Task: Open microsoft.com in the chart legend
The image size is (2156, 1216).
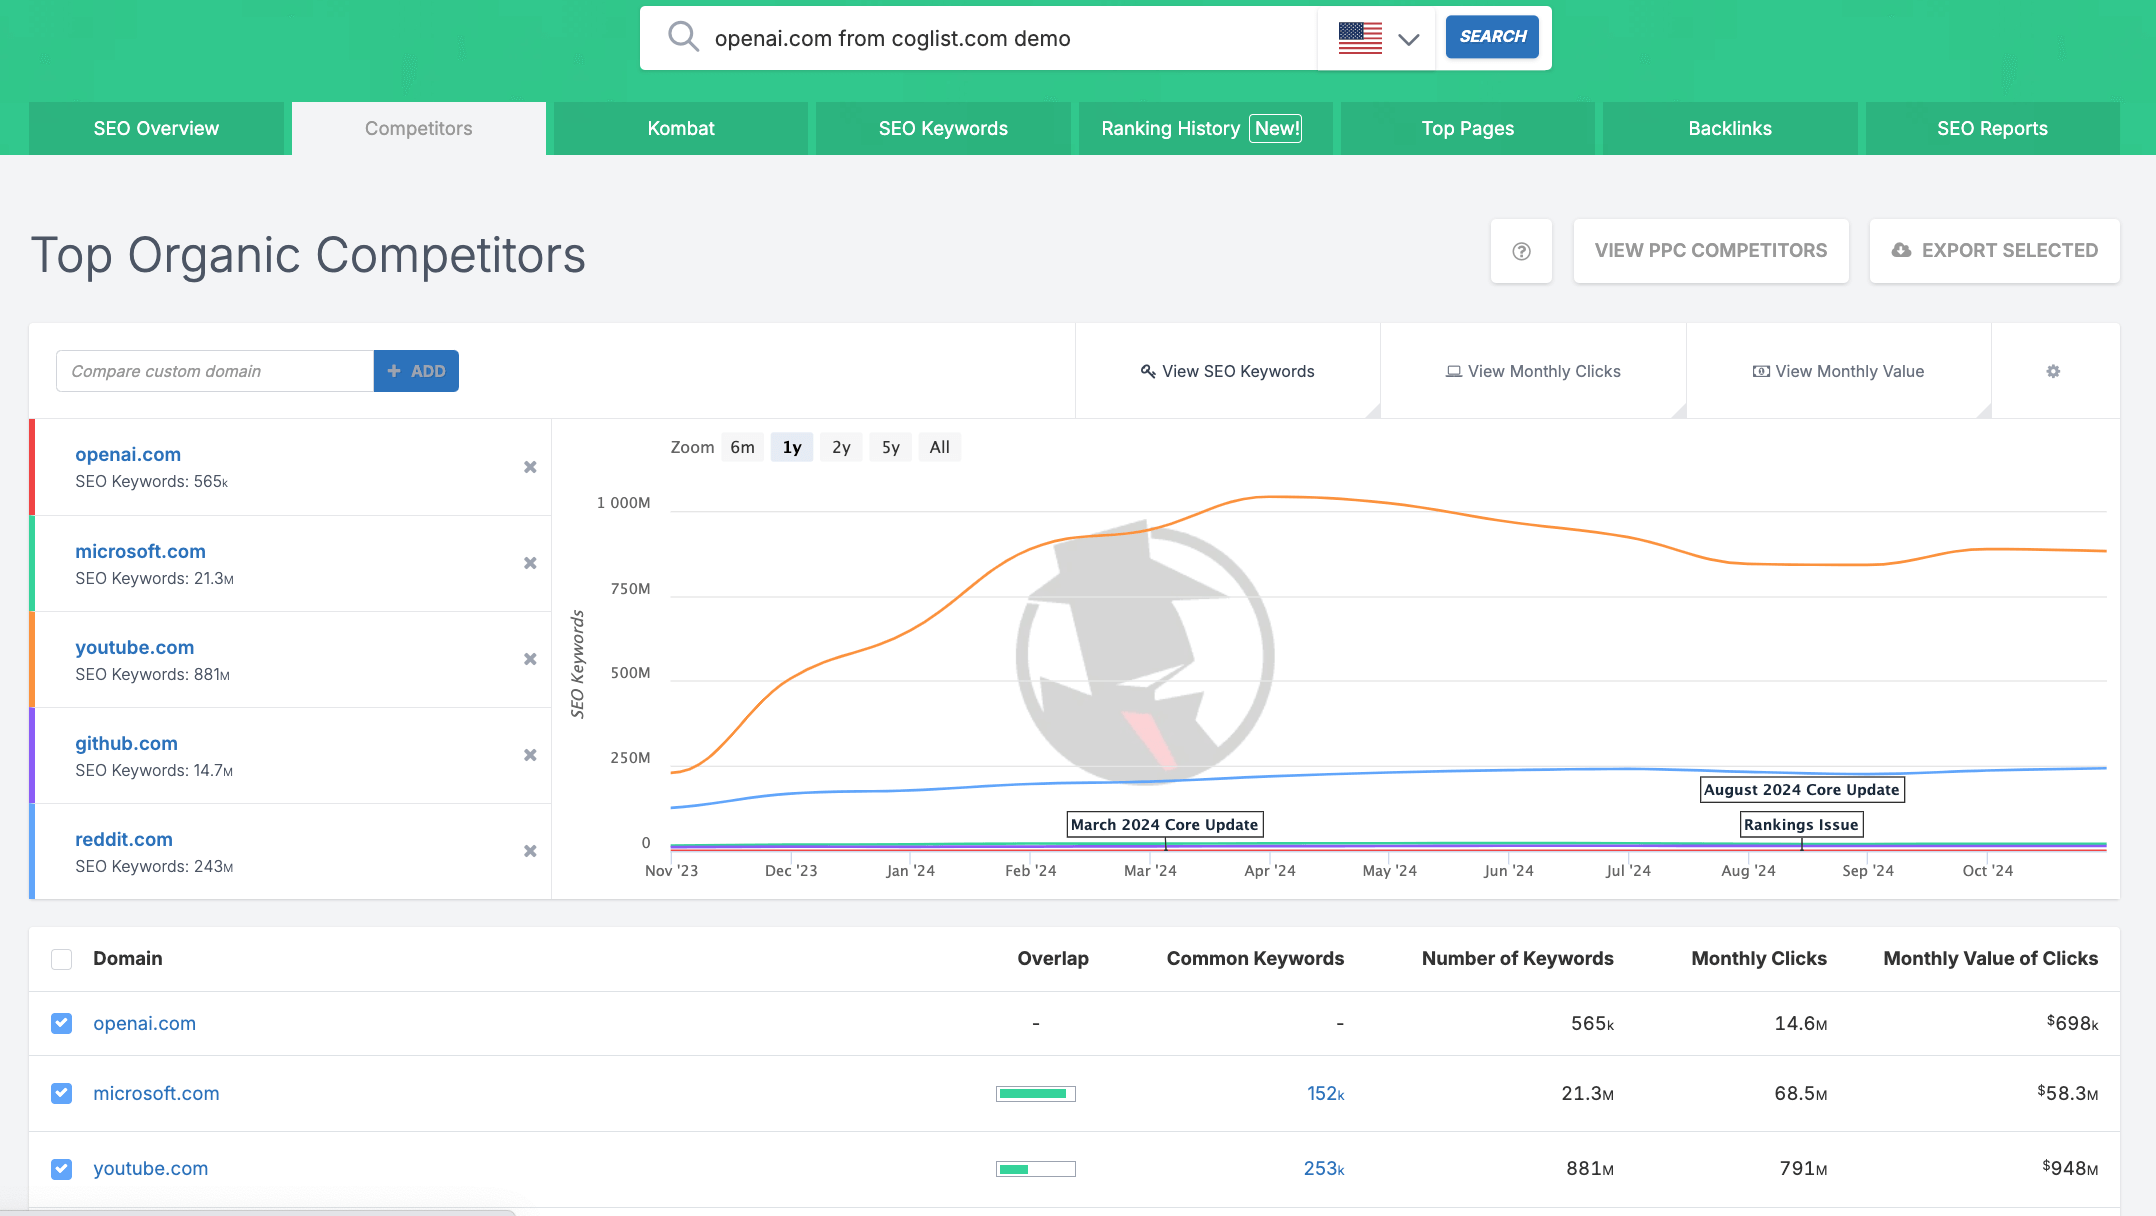Action: click(140, 551)
